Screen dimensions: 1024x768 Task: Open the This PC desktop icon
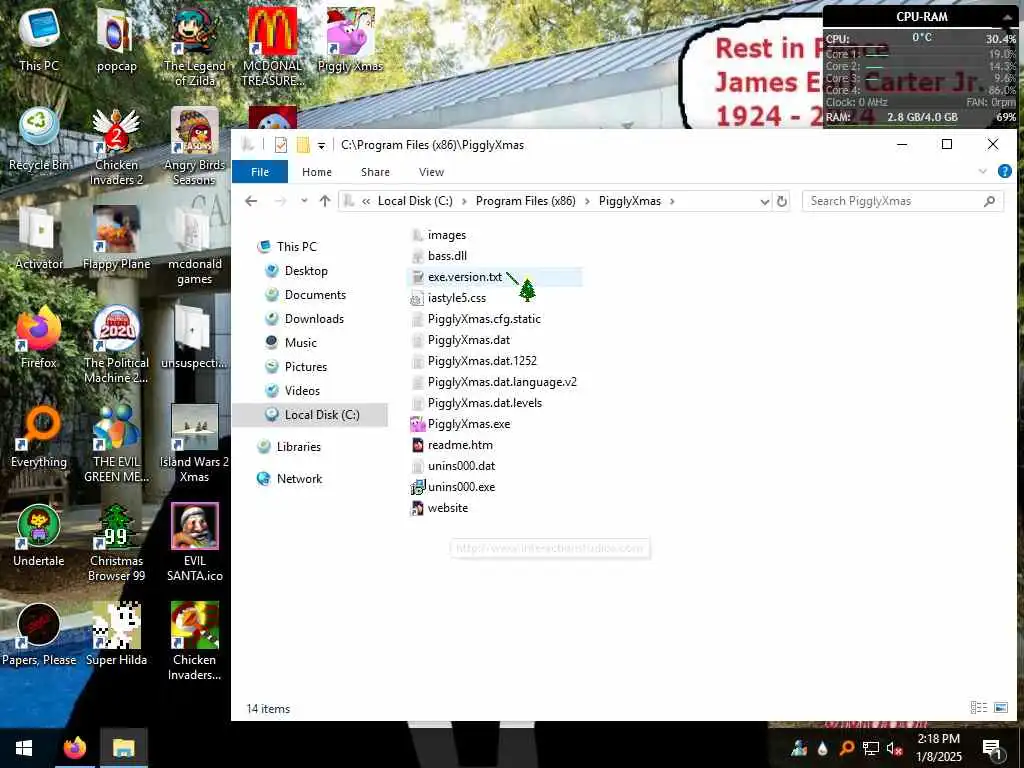tap(39, 37)
